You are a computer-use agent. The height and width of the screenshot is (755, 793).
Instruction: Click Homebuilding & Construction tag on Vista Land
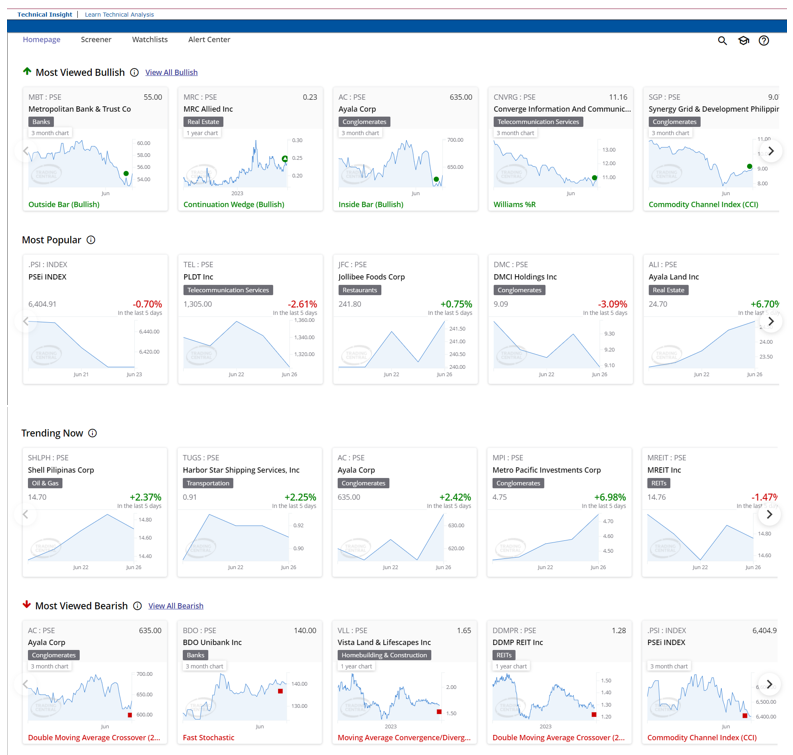point(384,655)
